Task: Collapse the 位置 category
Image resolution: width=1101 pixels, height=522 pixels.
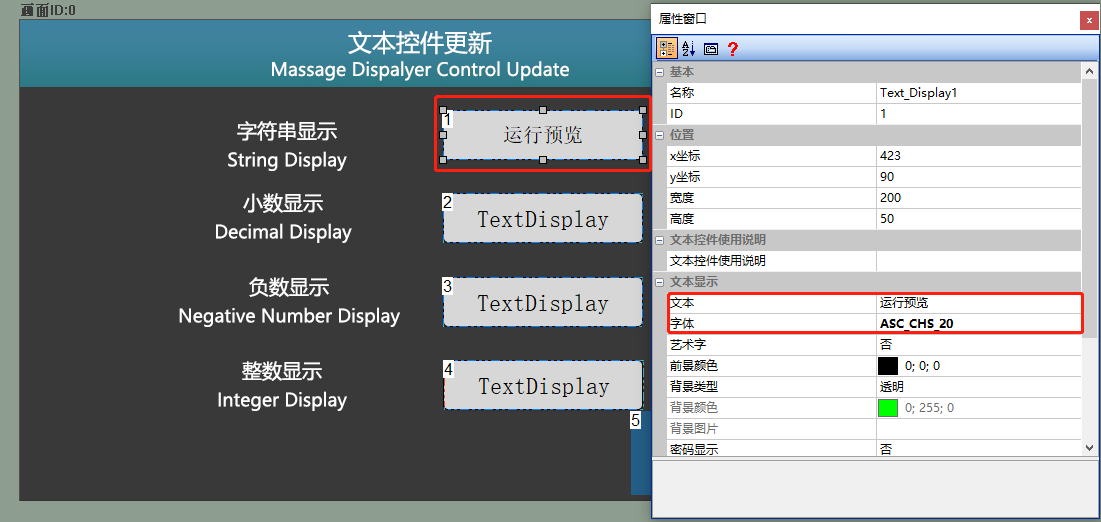Action: 659,135
